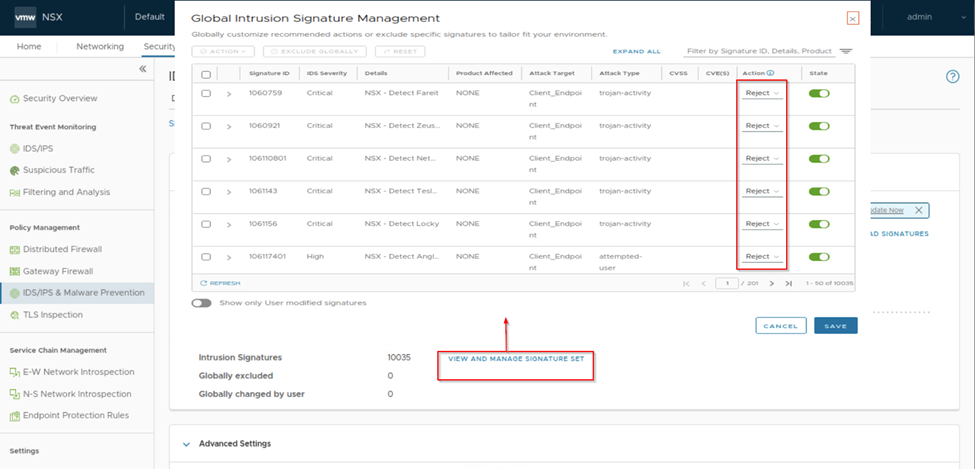Click the Filter by Signature ID field
This screenshot has width=975, height=469.
(758, 51)
